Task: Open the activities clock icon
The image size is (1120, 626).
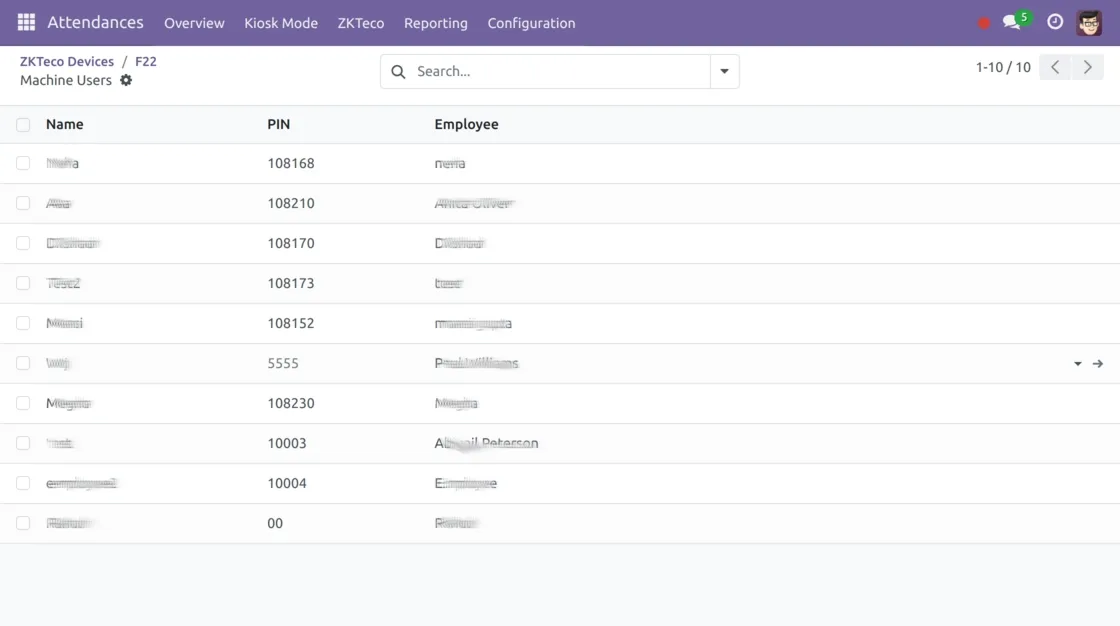Action: coord(1055,22)
